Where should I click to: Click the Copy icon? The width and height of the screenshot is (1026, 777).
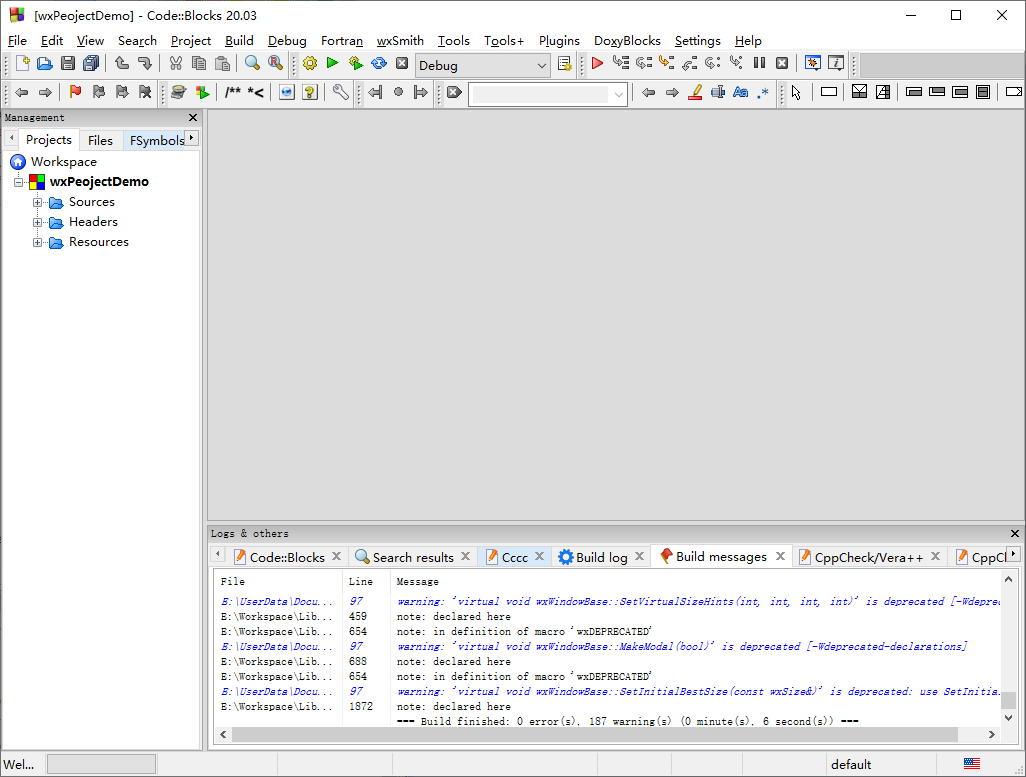coord(199,63)
